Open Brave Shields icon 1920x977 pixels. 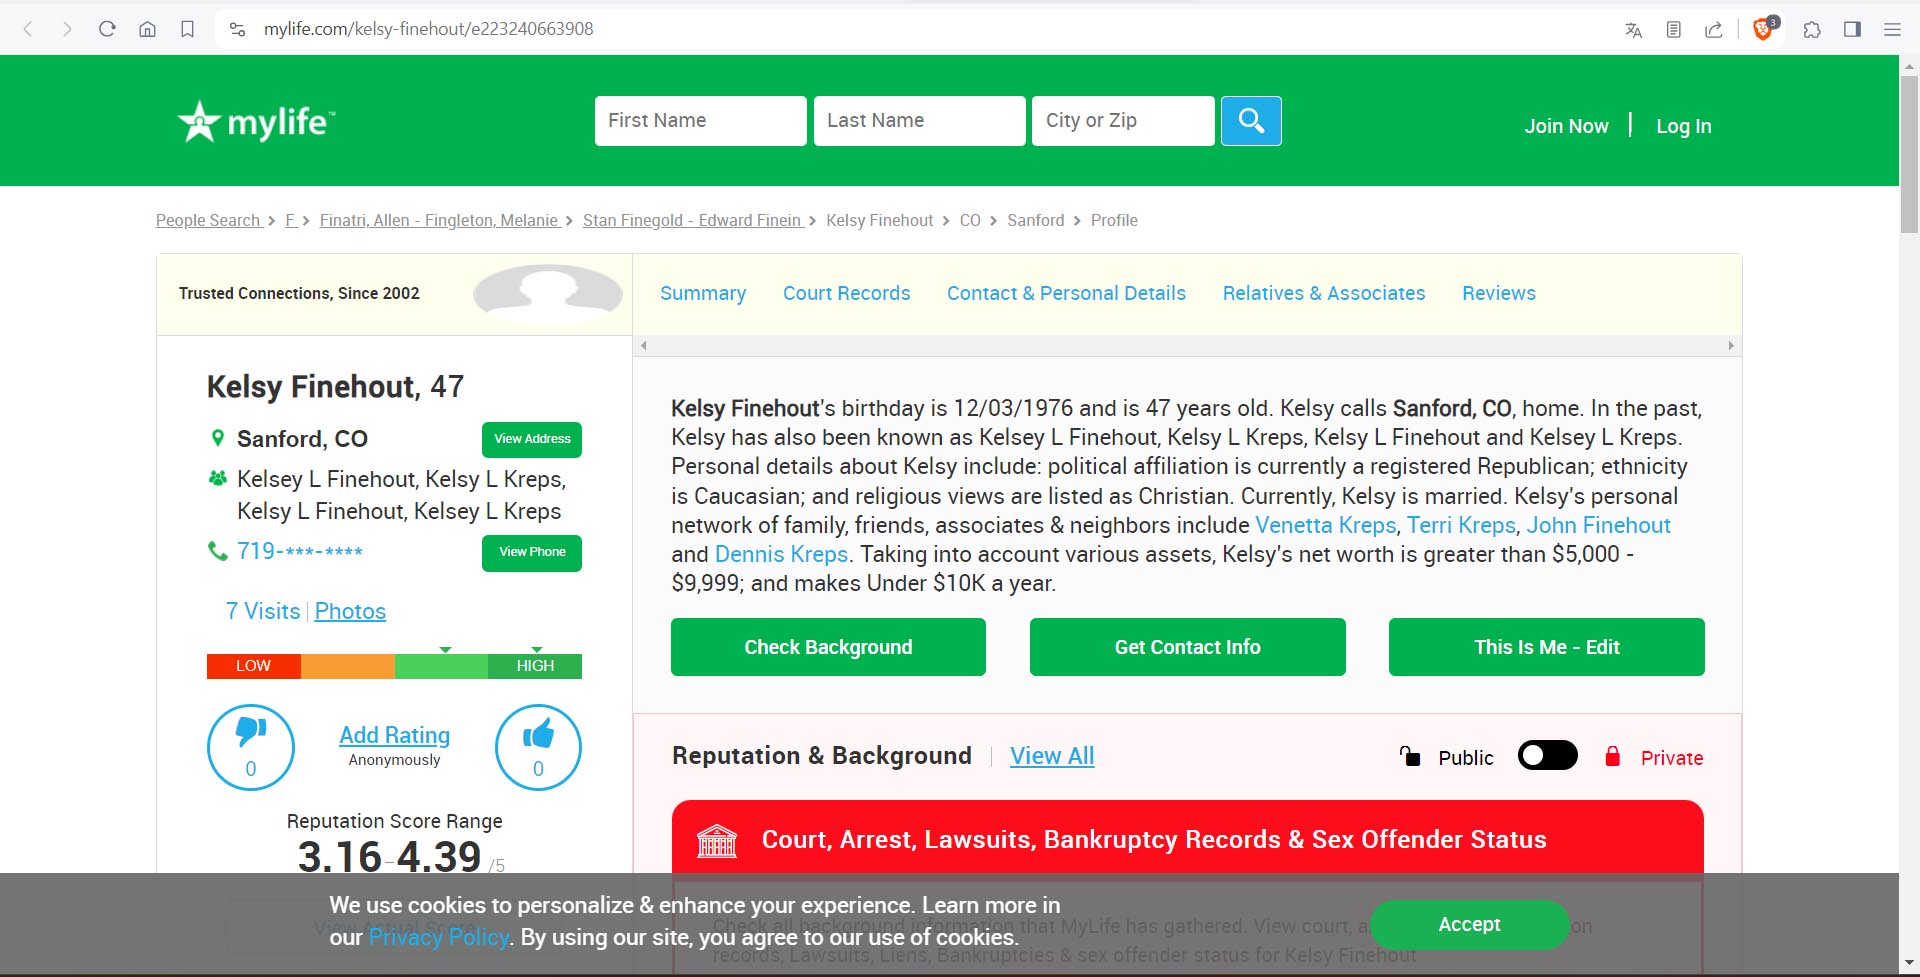[x=1765, y=29]
